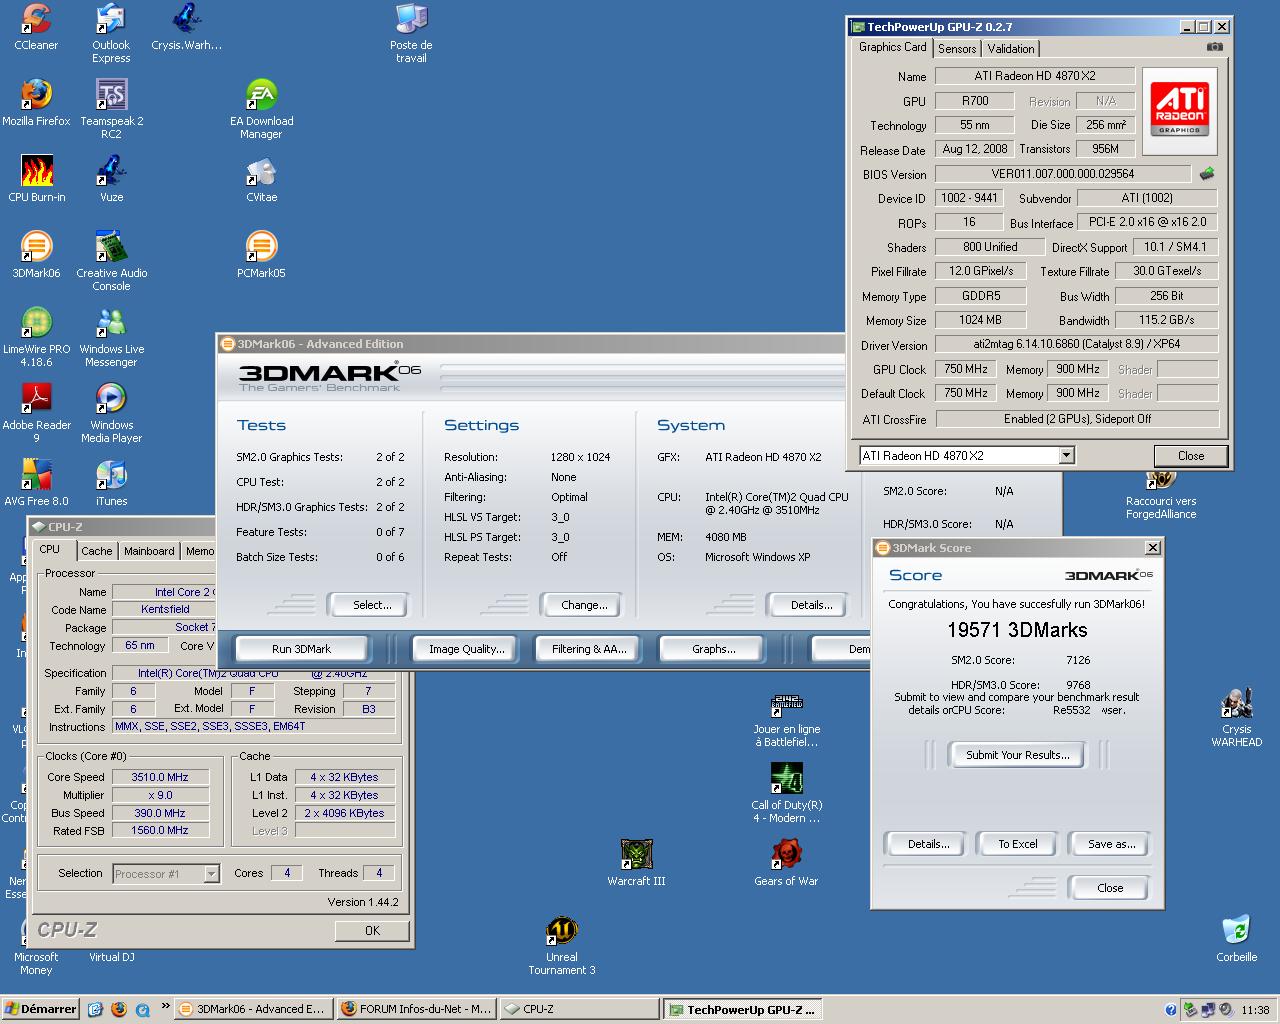Click the Close button in GPU-Z
The image size is (1280, 1024).
[1191, 456]
